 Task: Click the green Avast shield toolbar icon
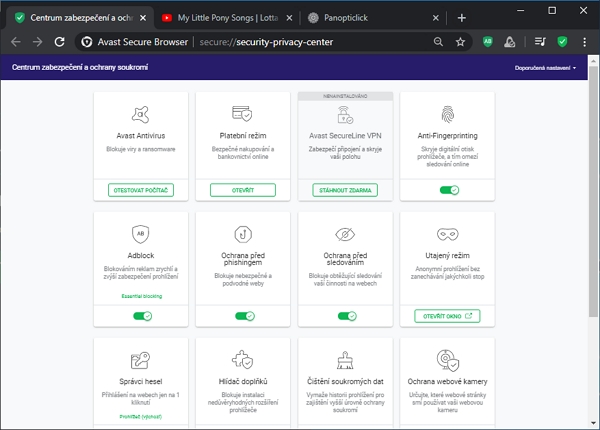click(x=563, y=42)
